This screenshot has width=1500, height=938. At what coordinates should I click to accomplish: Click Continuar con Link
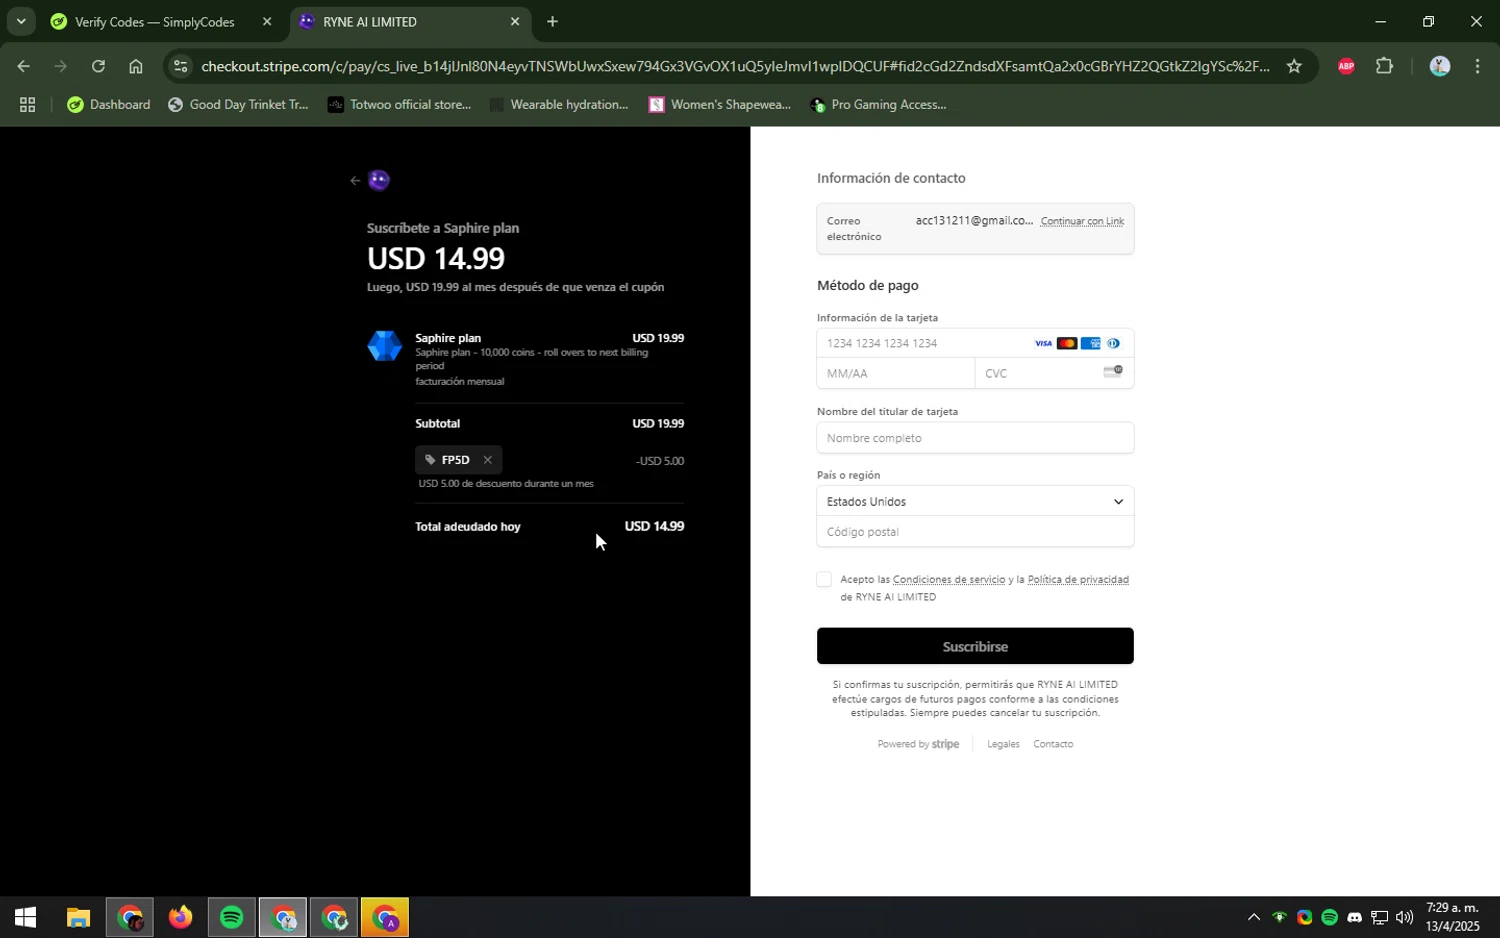1082,221
